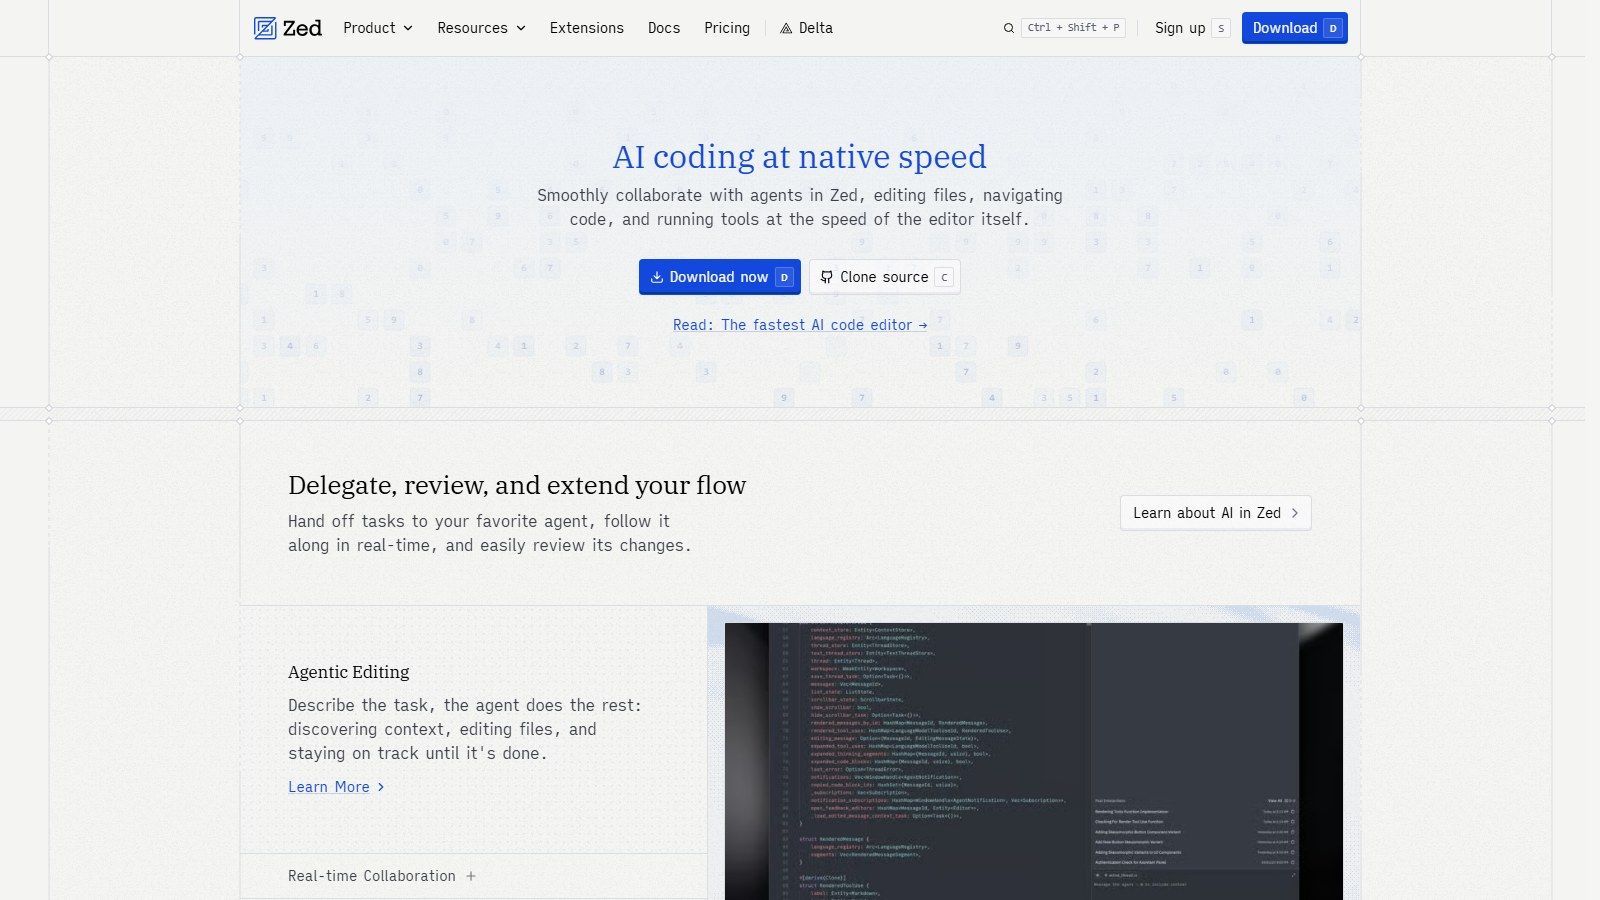
Task: Click the 'Agentic Editing' heading
Action: (x=349, y=672)
